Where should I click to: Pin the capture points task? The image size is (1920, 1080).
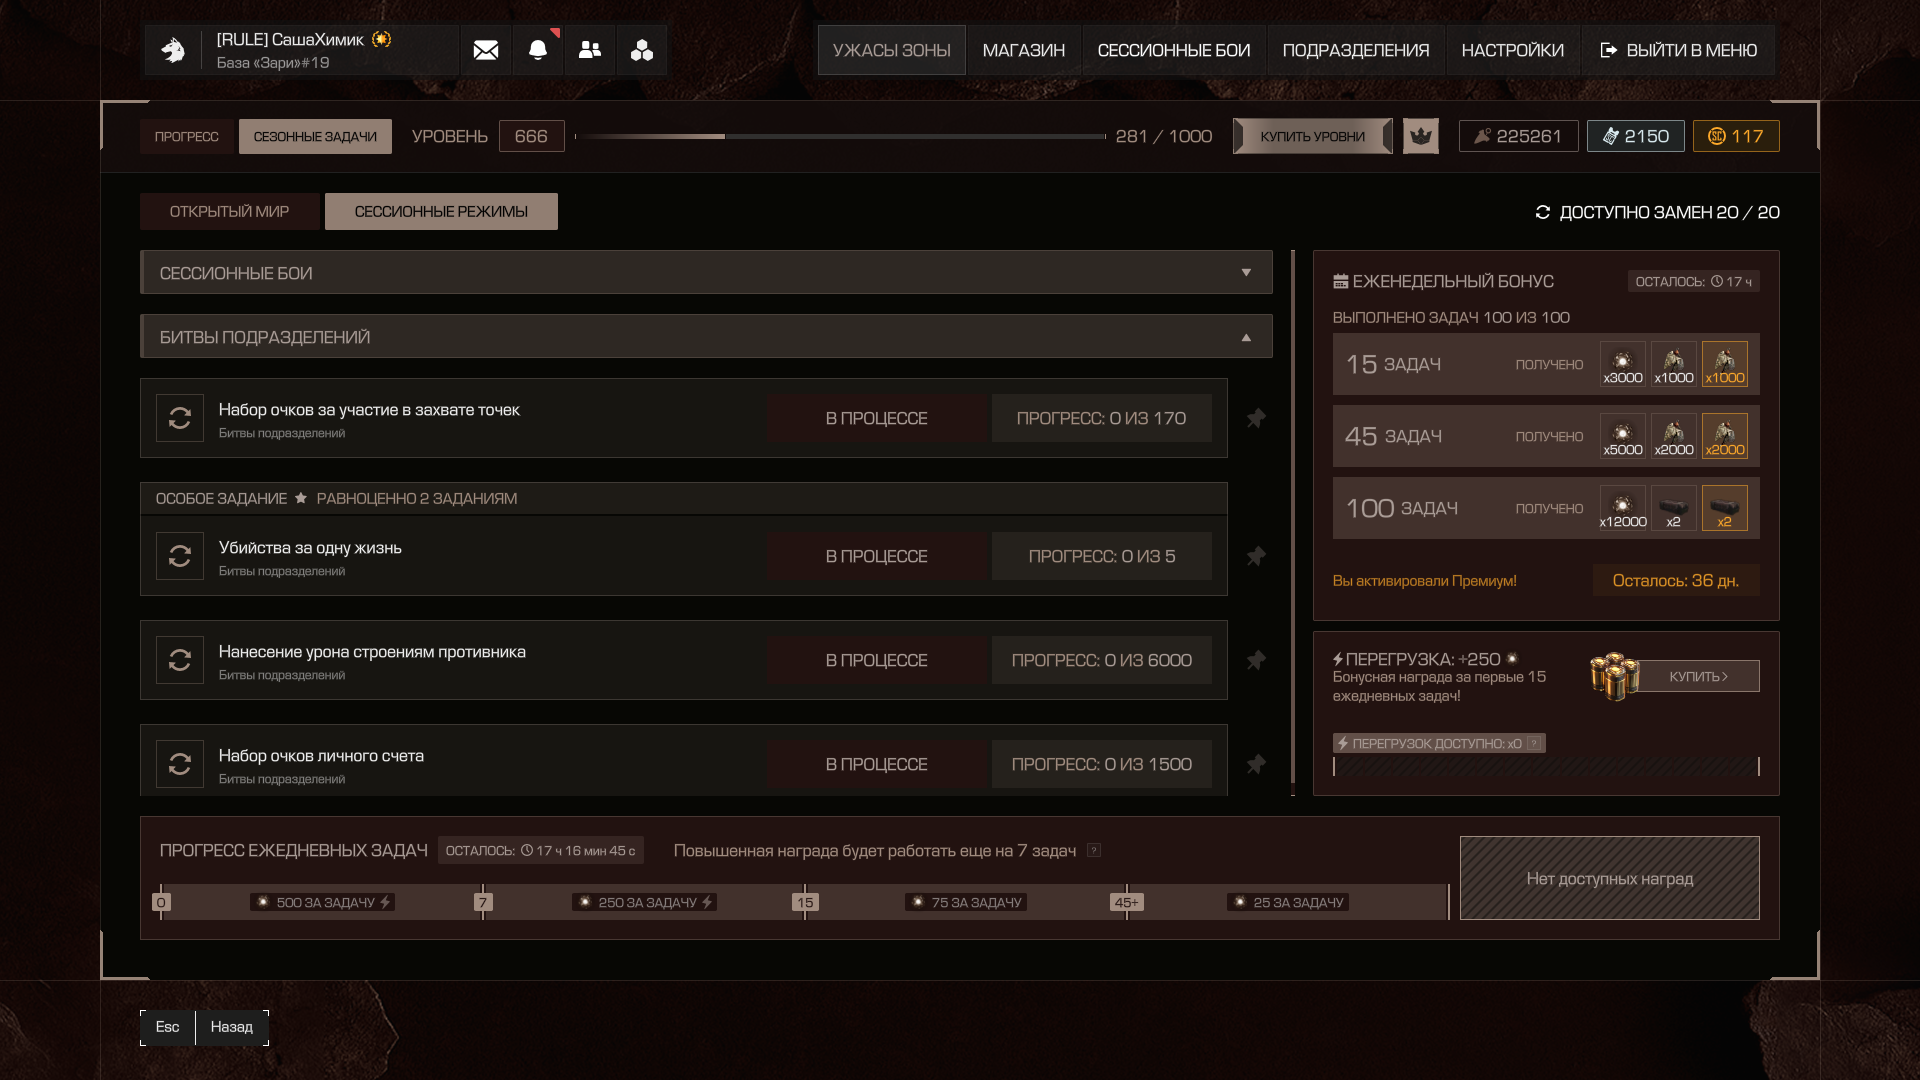coord(1256,418)
